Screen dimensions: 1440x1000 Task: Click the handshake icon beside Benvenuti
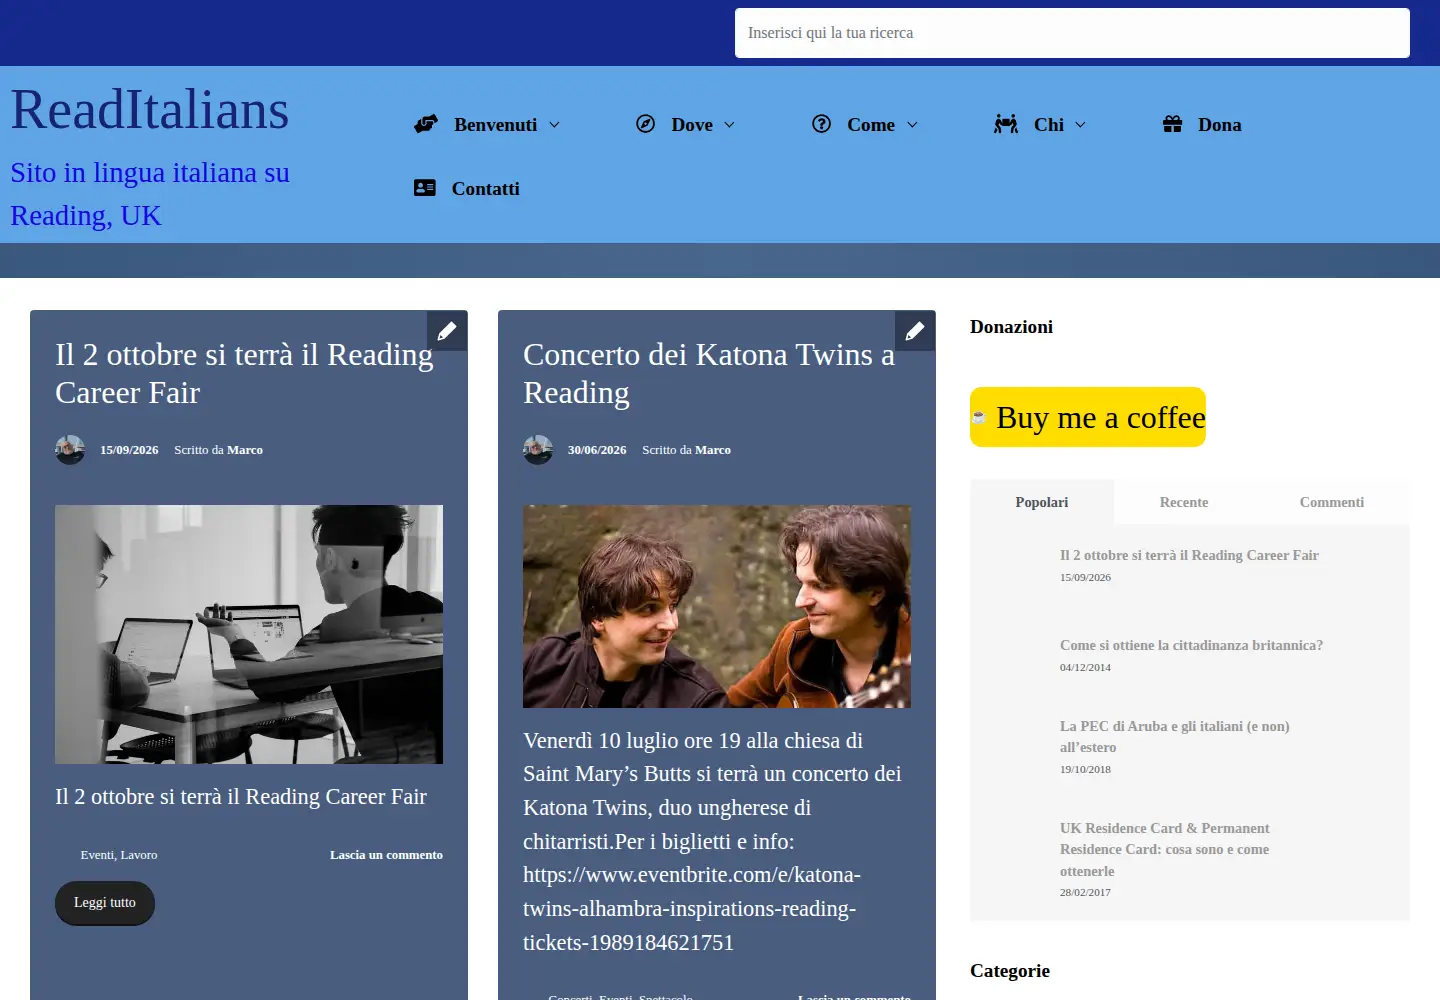426,124
